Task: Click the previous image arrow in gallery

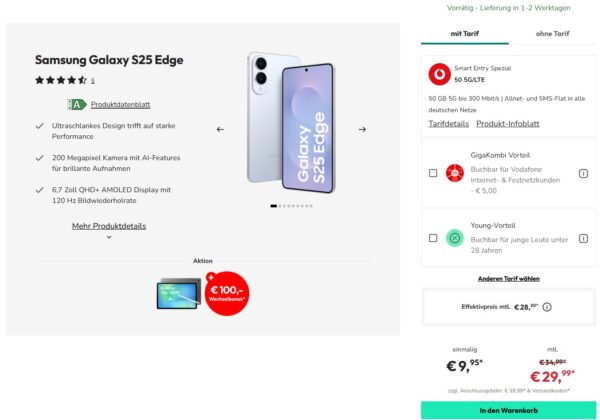Action: [220, 130]
